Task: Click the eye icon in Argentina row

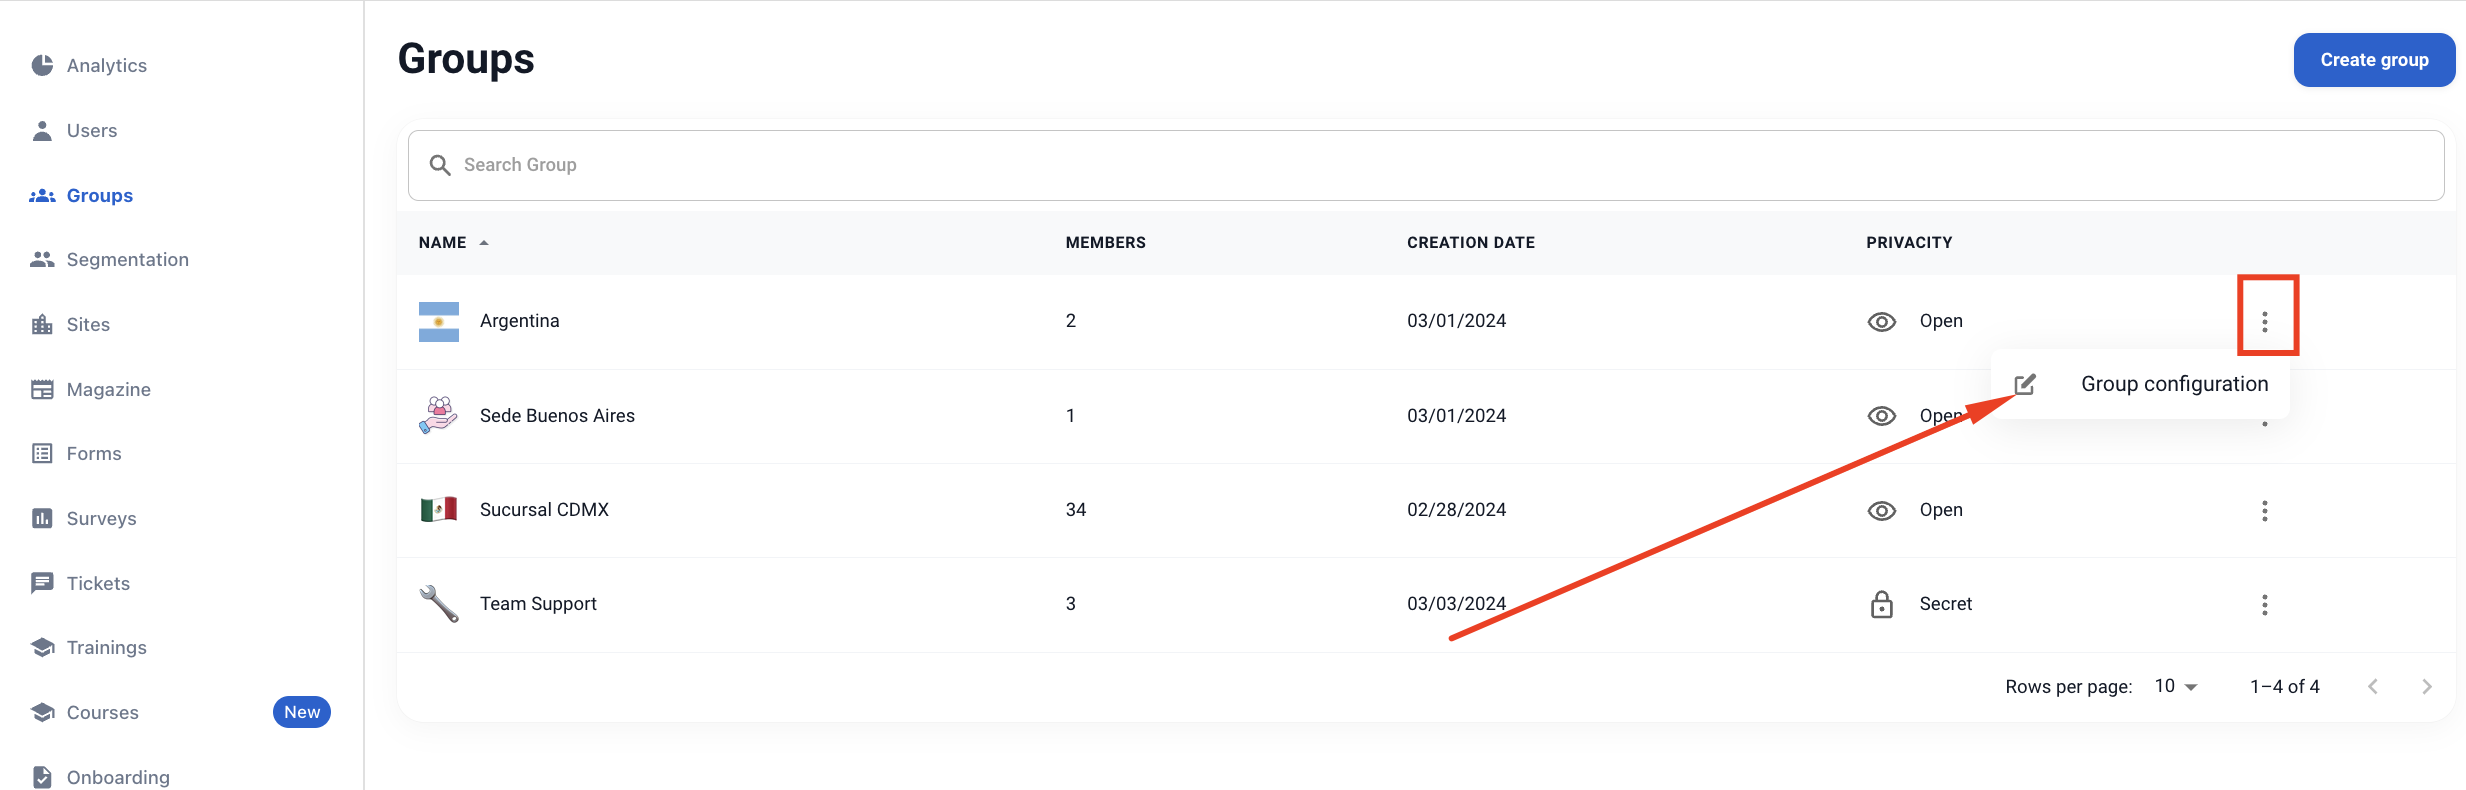Action: pos(1881,322)
